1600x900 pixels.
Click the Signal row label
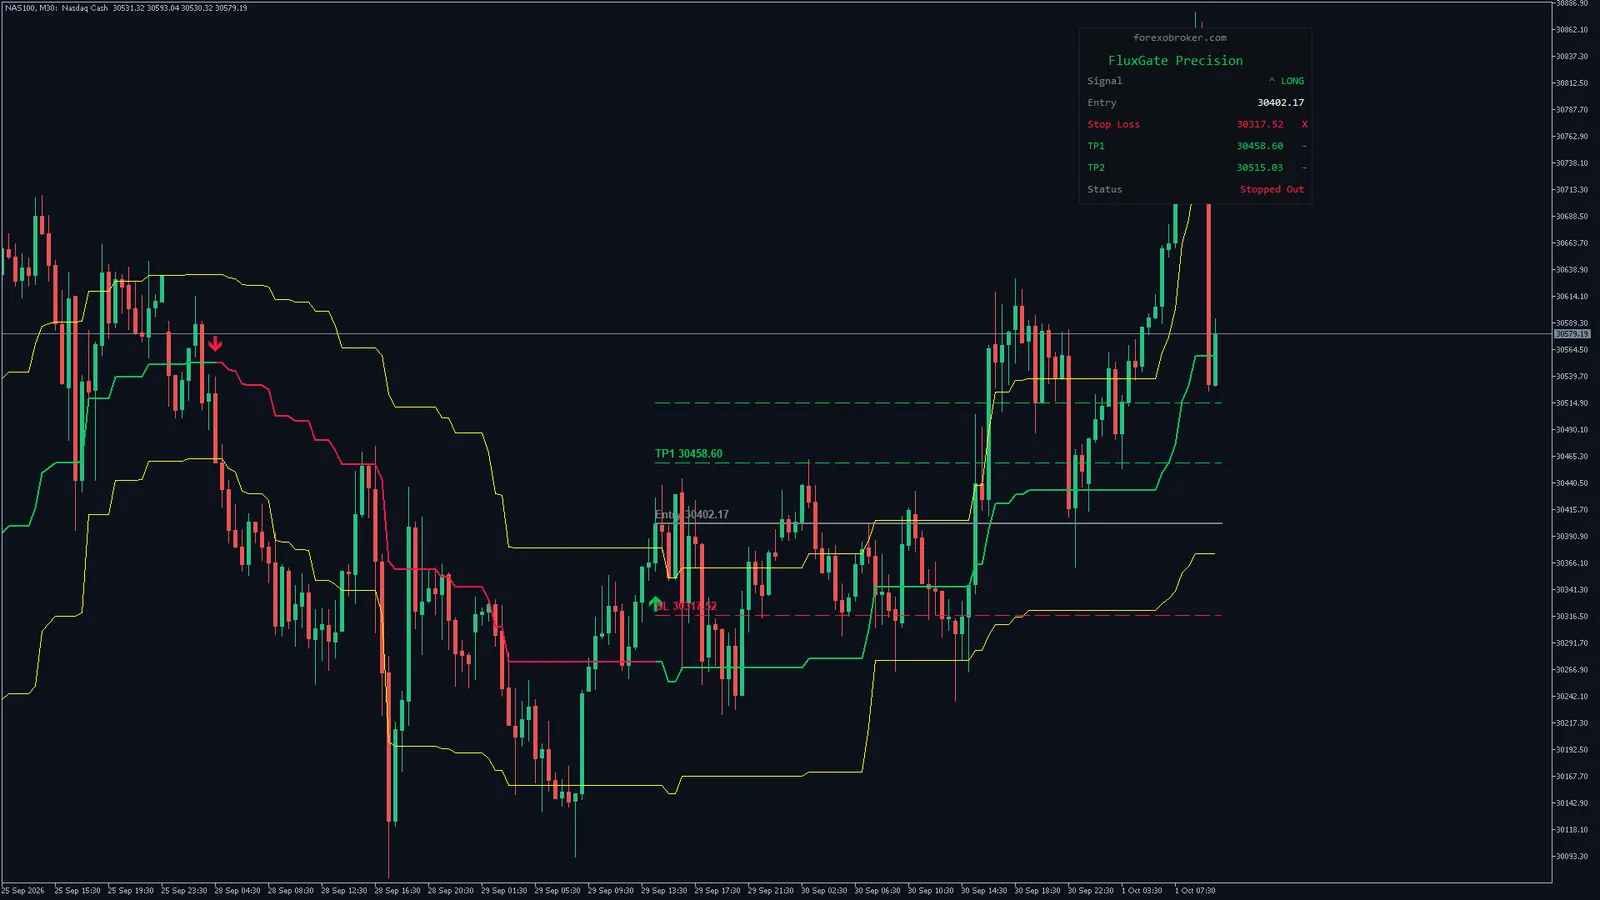pyautogui.click(x=1105, y=81)
